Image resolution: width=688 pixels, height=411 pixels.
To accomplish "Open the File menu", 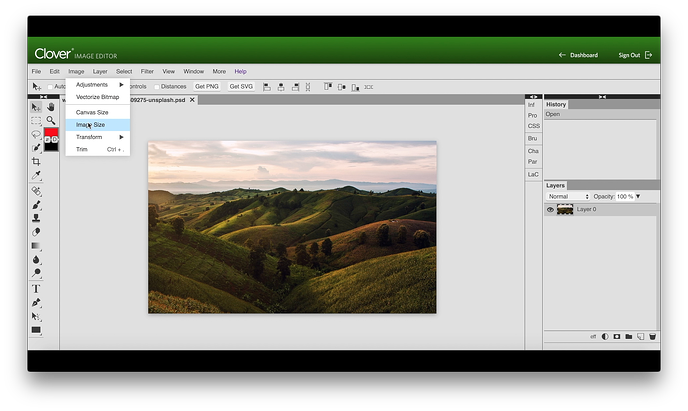I will tap(36, 71).
